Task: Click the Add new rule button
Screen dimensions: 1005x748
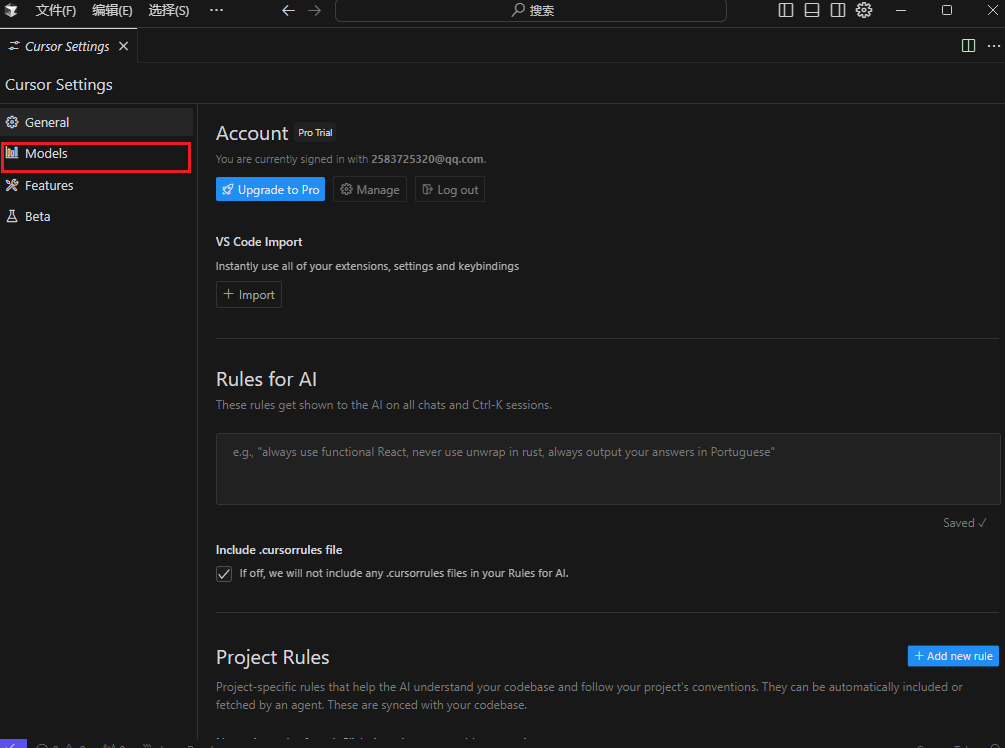Action: (x=953, y=656)
